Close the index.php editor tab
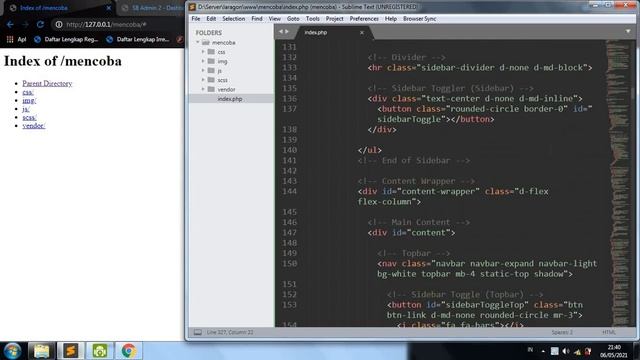Viewport: 640px width, 360px height. 362,33
